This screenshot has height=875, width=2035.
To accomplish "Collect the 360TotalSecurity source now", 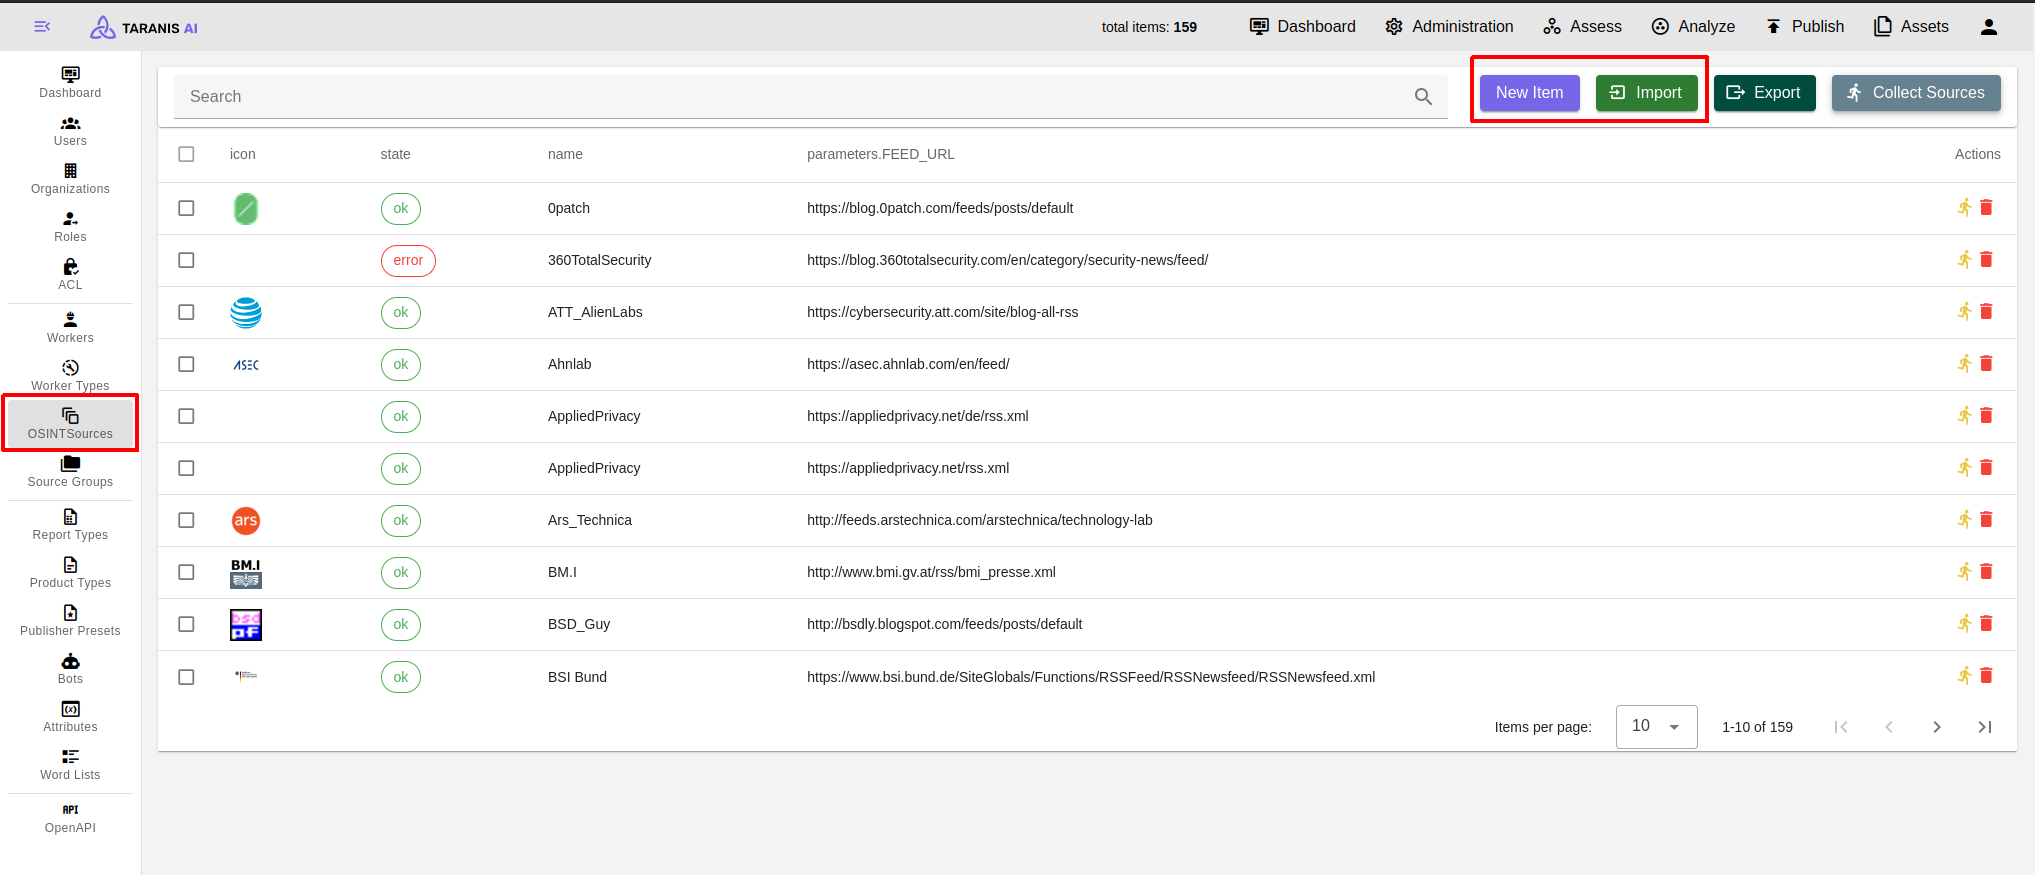I will 1964,260.
